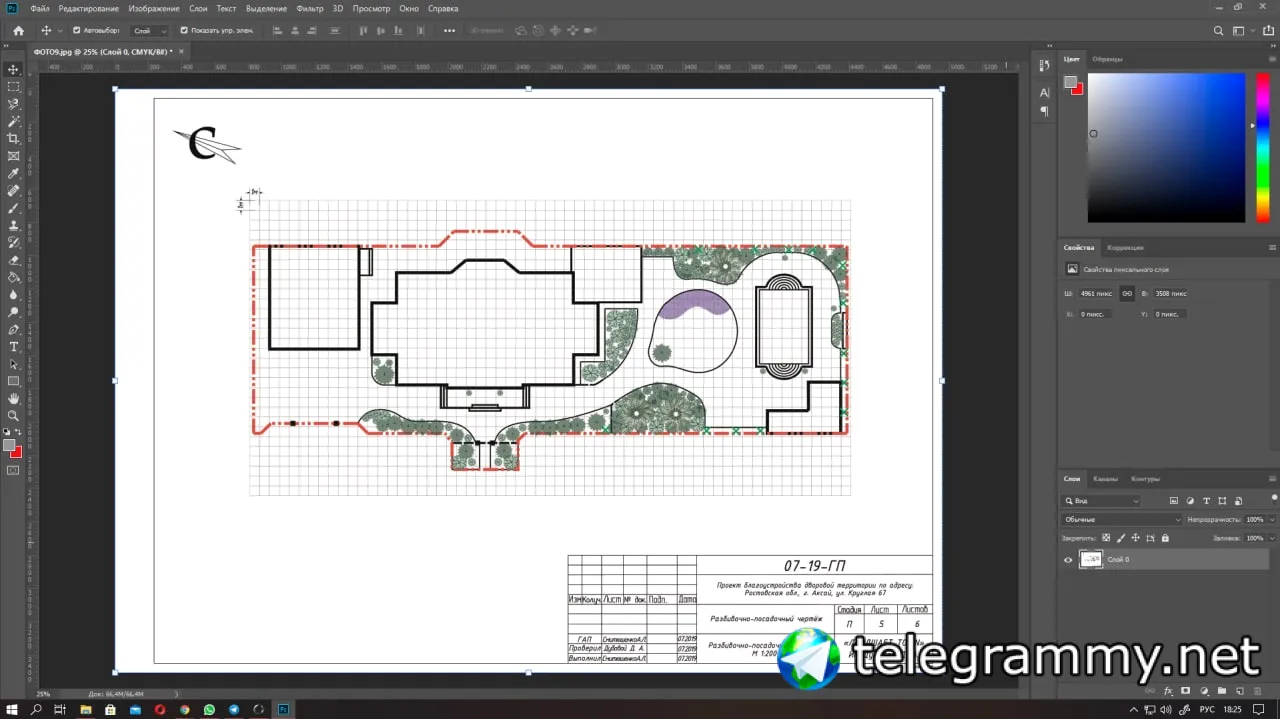The height and width of the screenshot is (719, 1280).
Task: Open the Редактирование menu
Action: coord(88,8)
